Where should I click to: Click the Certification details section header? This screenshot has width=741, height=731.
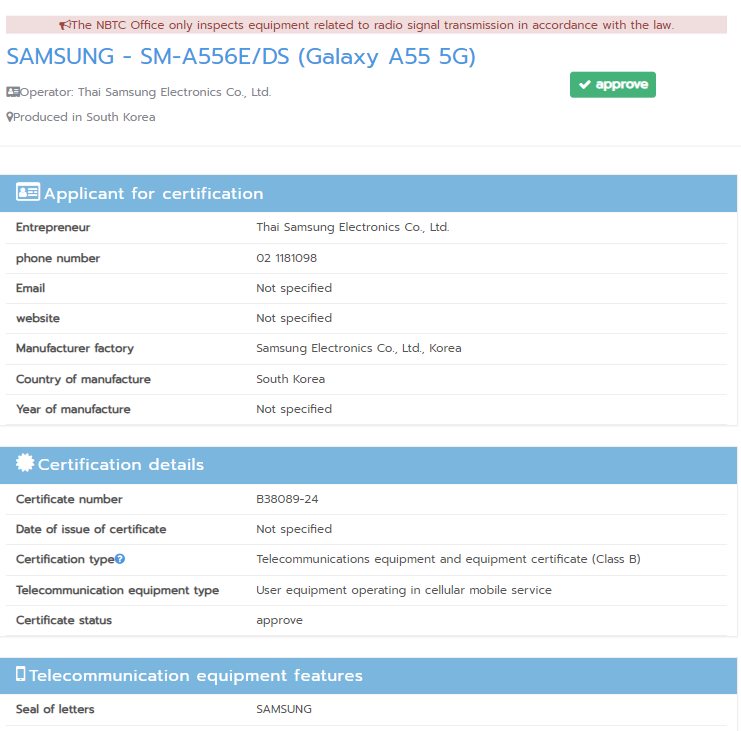(x=120, y=465)
